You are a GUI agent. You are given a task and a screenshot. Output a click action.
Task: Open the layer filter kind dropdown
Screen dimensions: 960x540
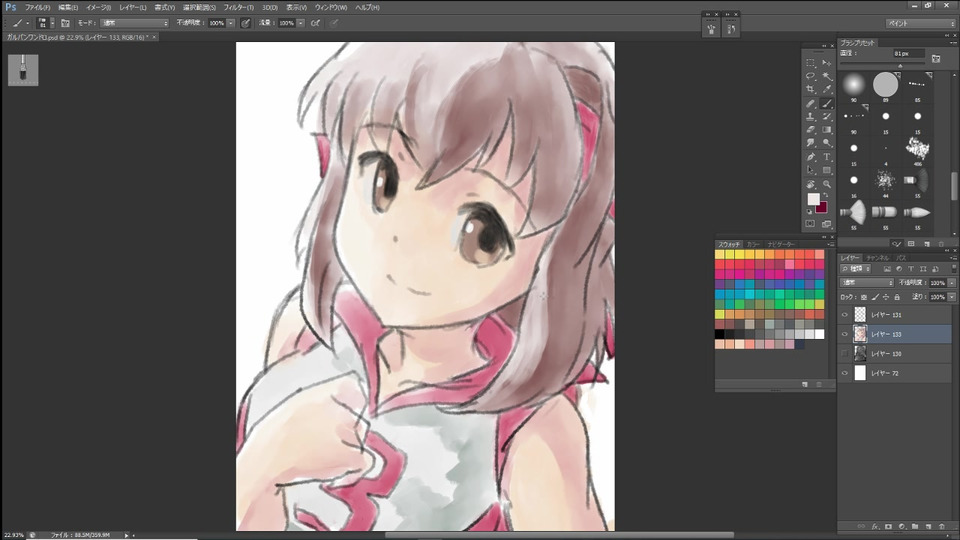856,269
